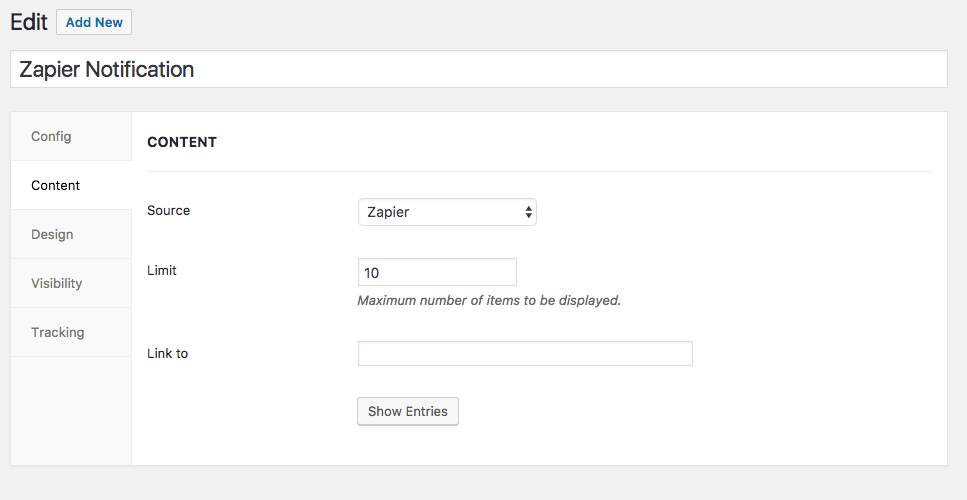Switch to the Config tab
This screenshot has width=967, height=500.
point(71,136)
